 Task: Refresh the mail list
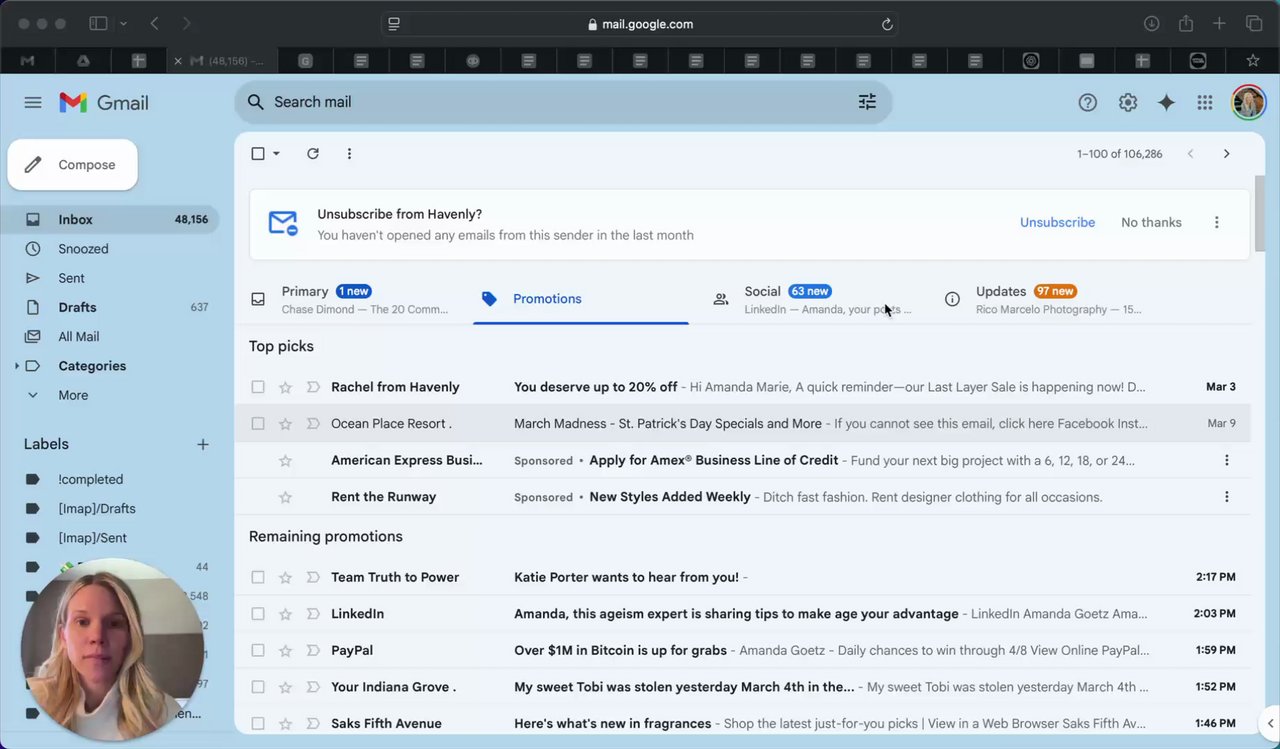click(x=313, y=154)
